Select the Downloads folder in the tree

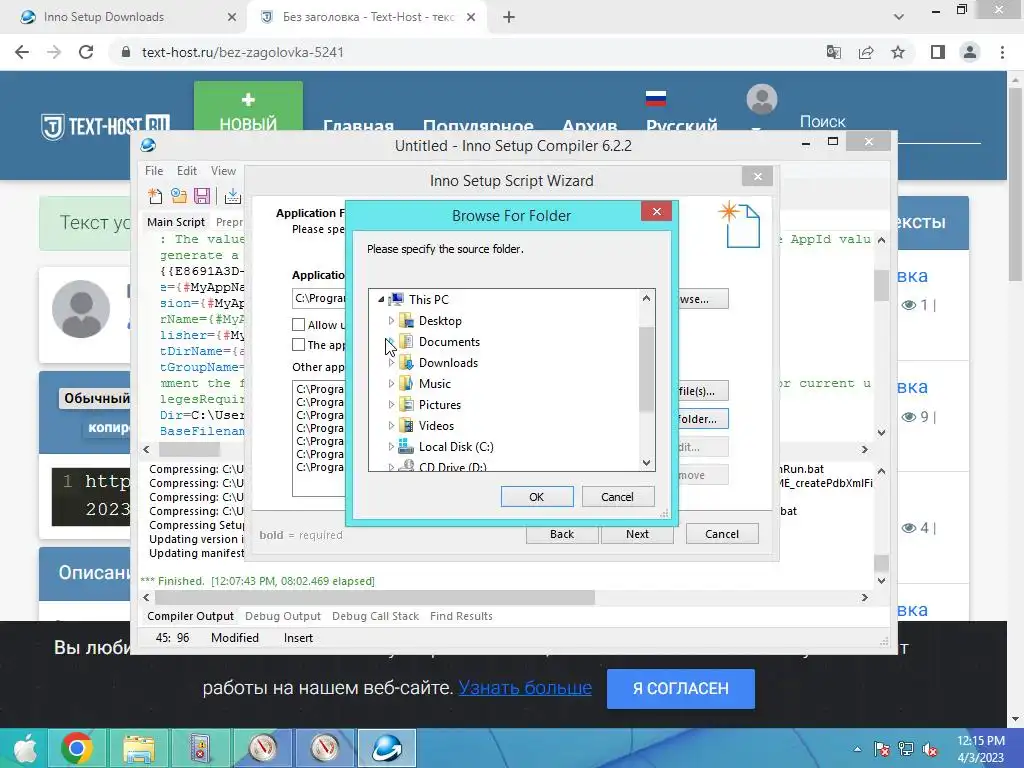(448, 362)
